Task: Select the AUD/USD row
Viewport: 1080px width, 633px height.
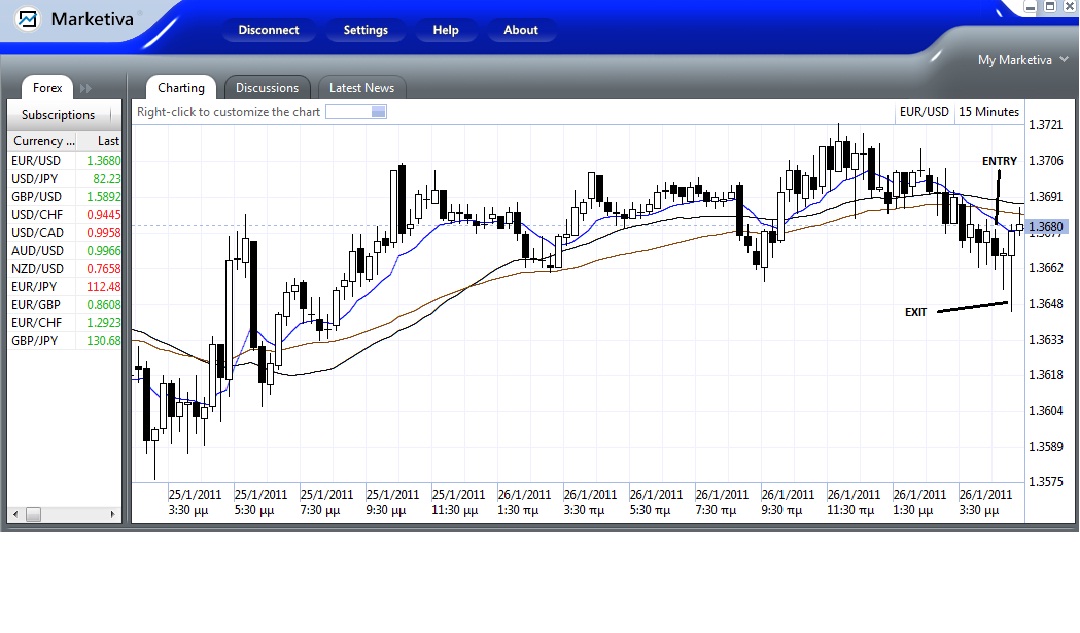Action: coord(65,250)
